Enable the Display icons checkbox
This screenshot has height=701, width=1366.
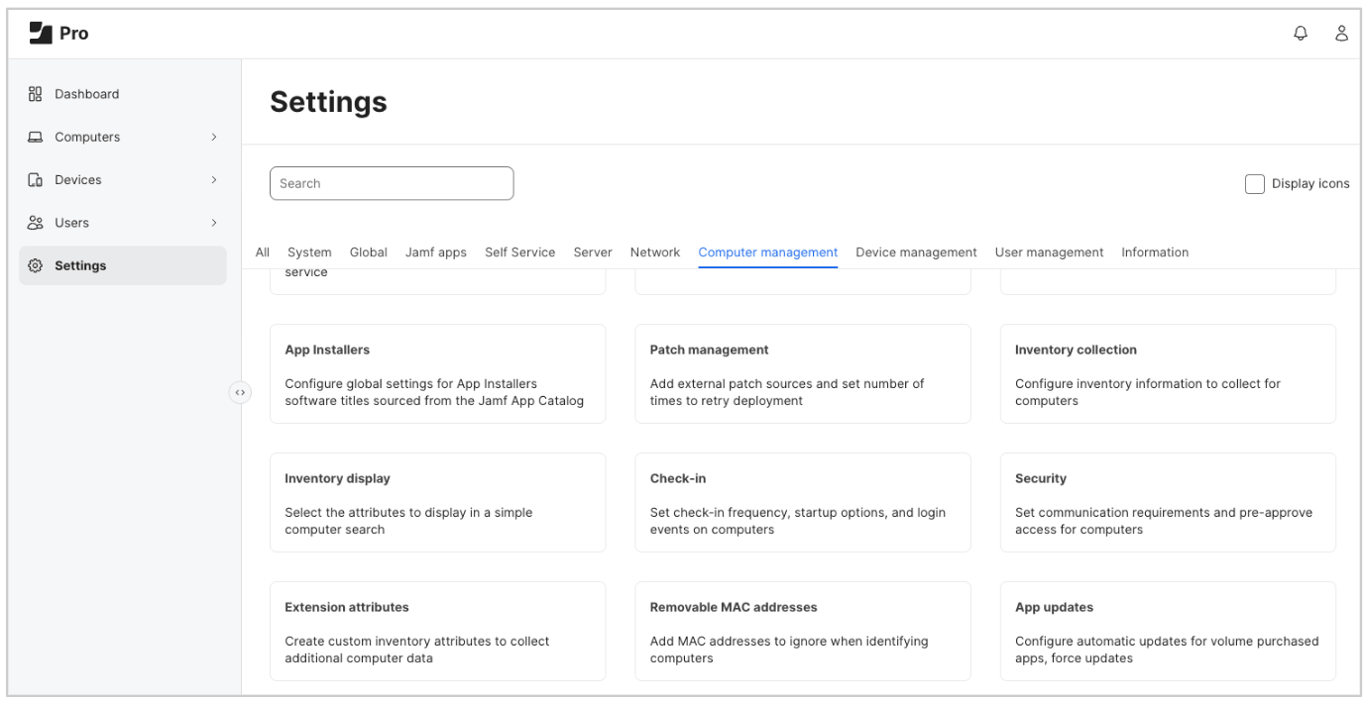[1254, 184]
